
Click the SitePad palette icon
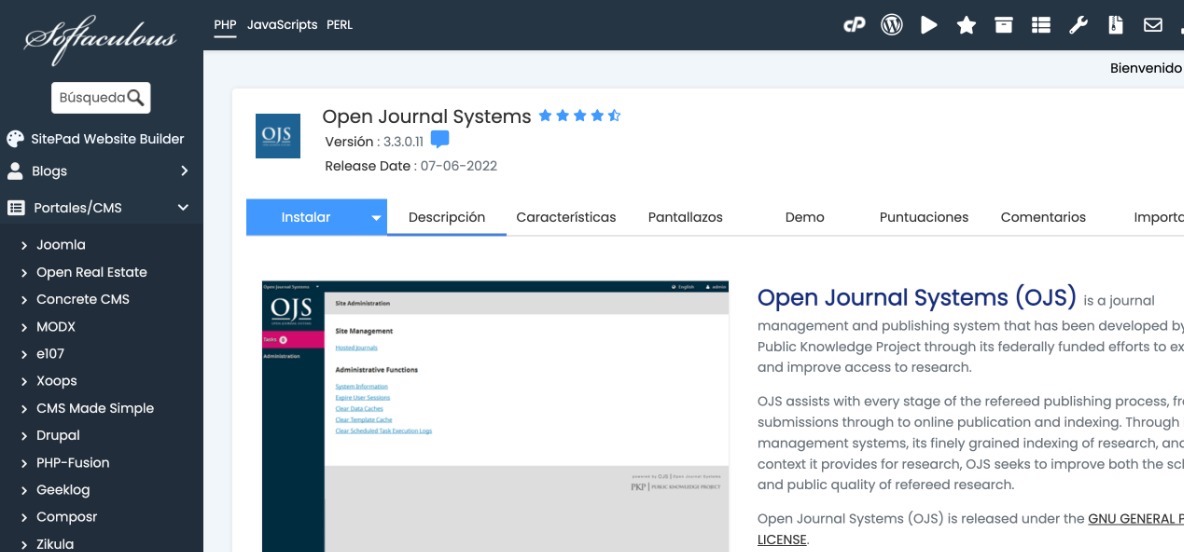15,139
